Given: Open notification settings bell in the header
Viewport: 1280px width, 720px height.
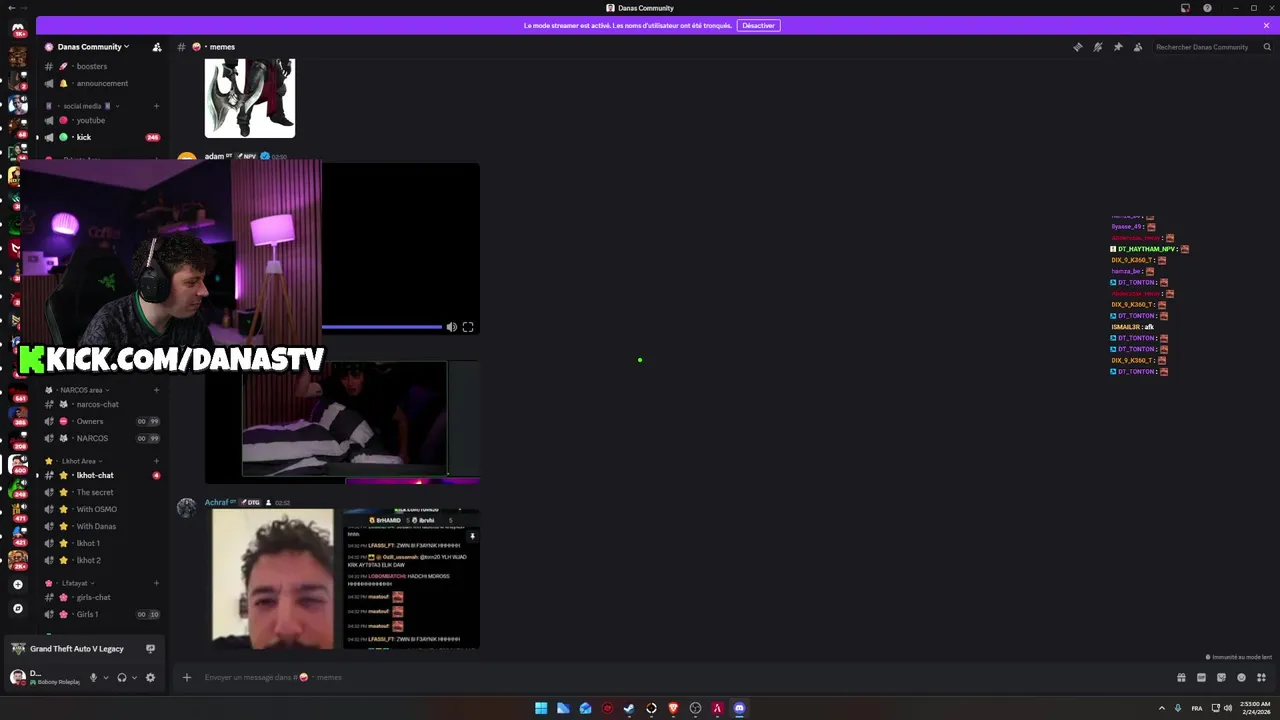Looking at the screenshot, I should [1098, 47].
